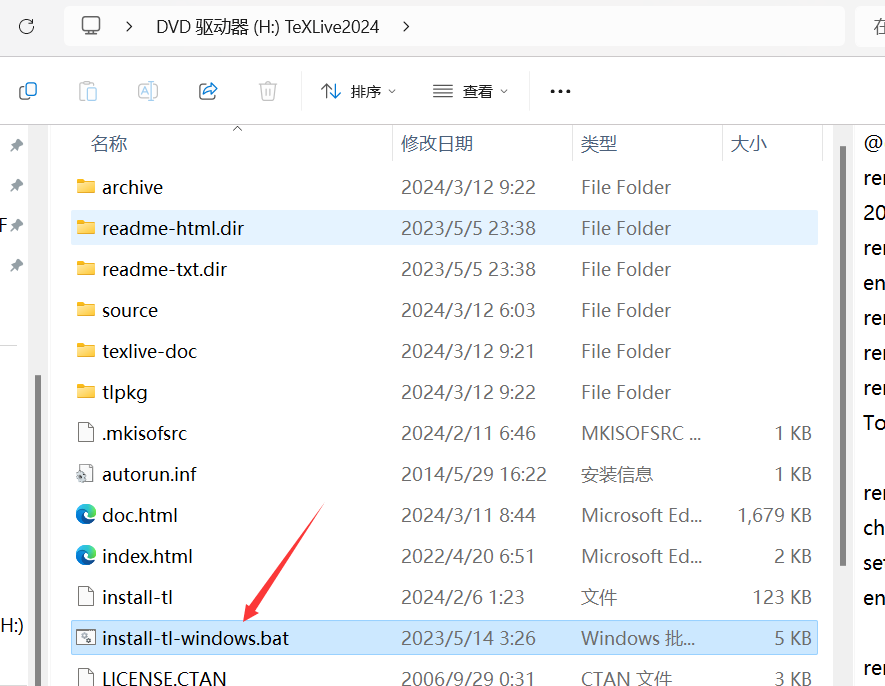The height and width of the screenshot is (686, 885).
Task: Click the Copy toolbar icon
Action: click(x=28, y=91)
